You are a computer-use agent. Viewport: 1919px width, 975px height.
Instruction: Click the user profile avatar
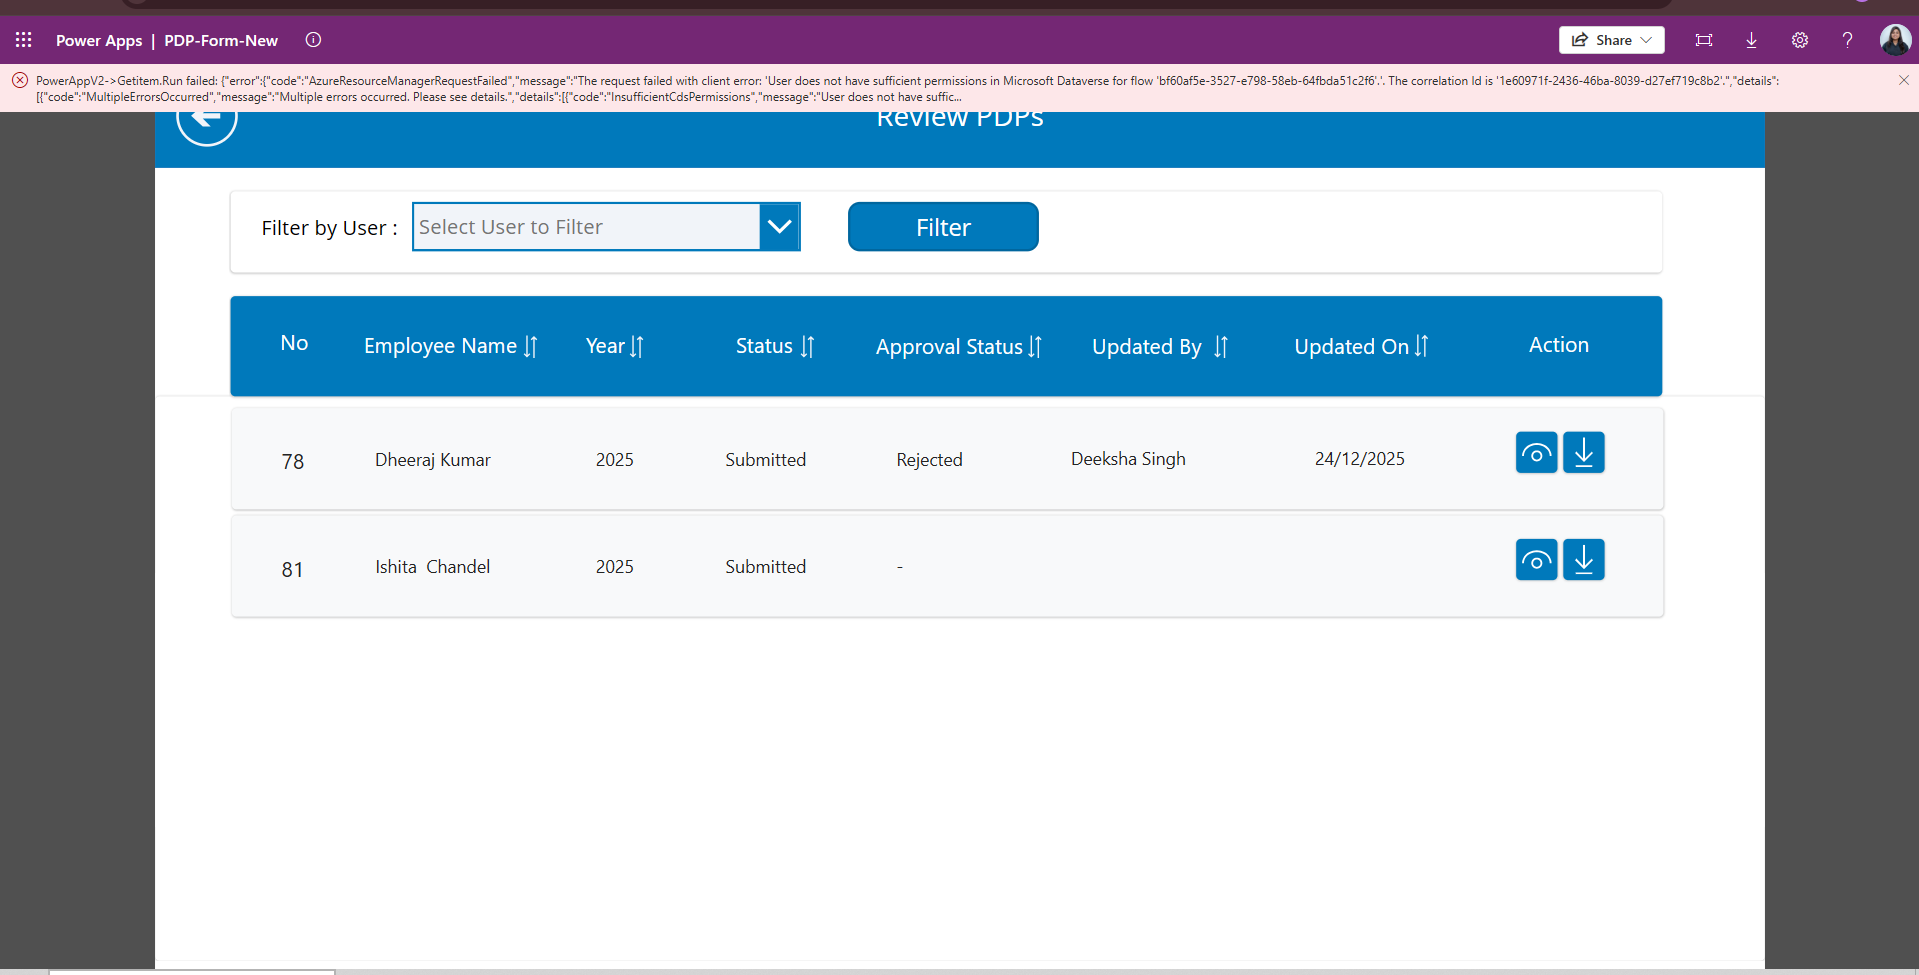[x=1894, y=40]
